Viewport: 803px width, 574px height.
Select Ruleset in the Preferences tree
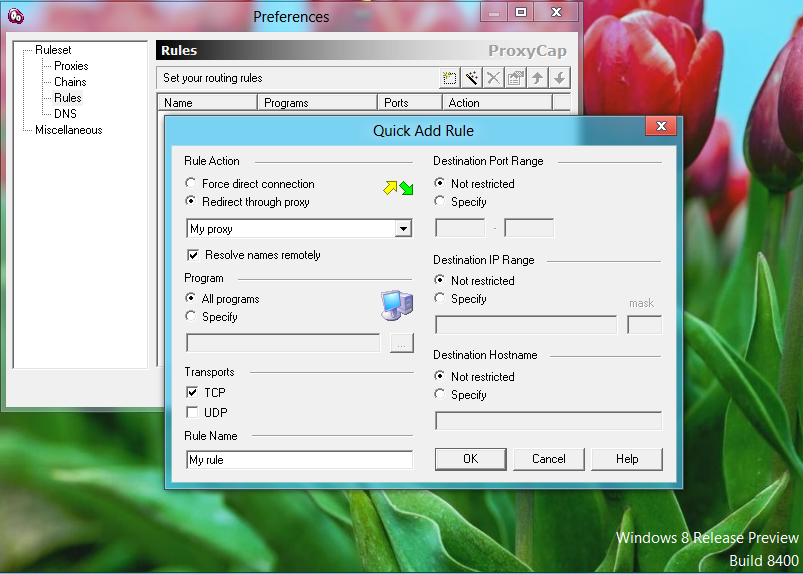pos(53,50)
